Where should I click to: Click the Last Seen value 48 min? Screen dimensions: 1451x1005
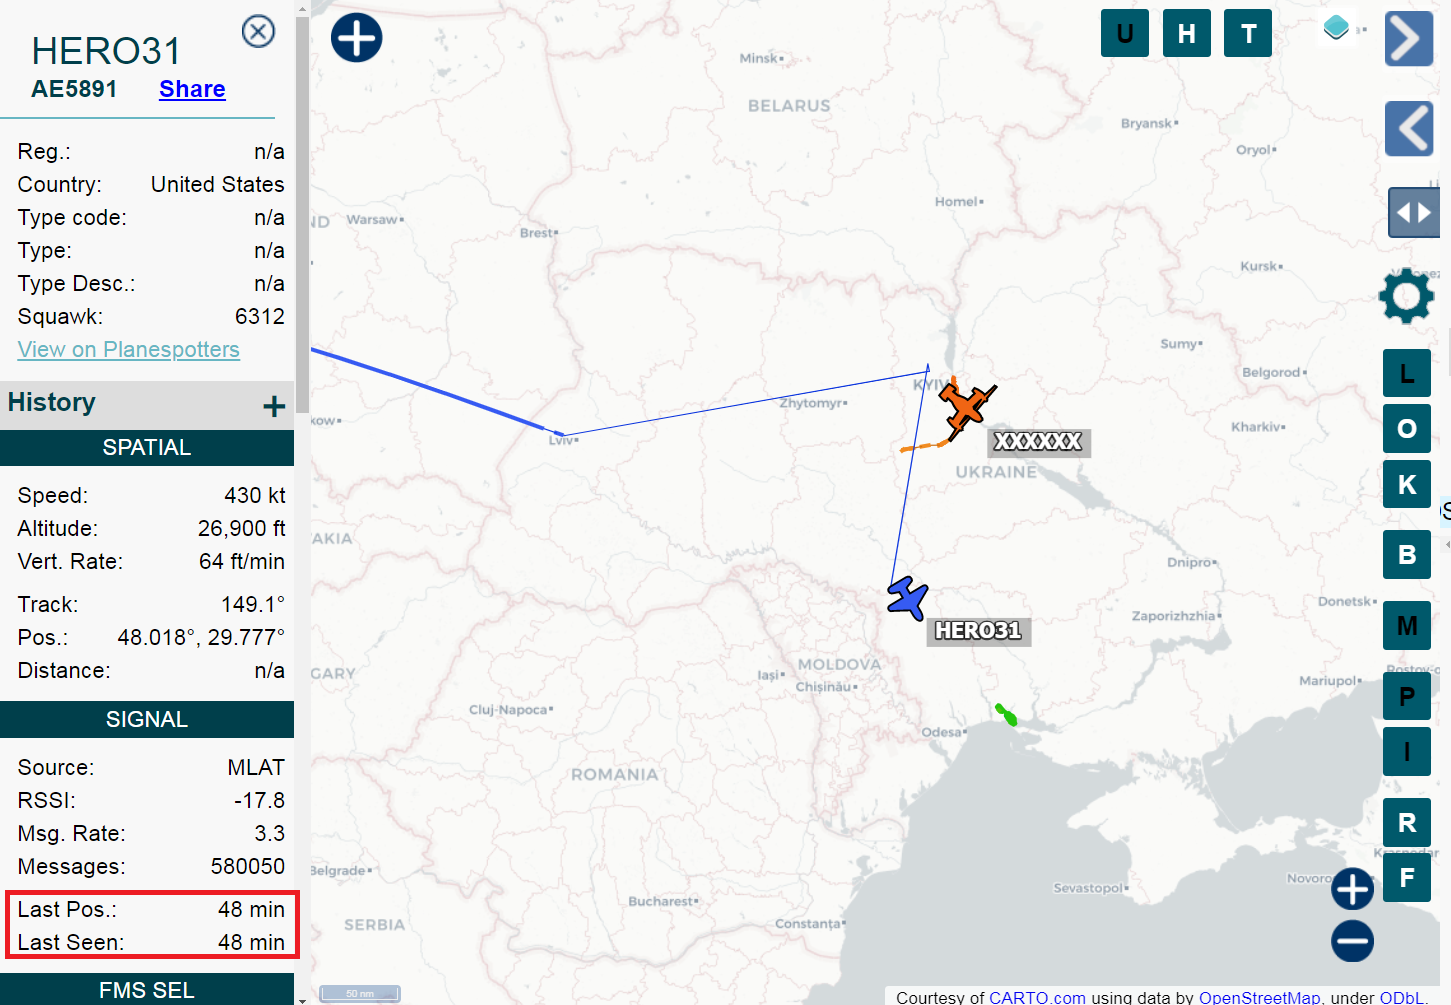pyautogui.click(x=252, y=943)
